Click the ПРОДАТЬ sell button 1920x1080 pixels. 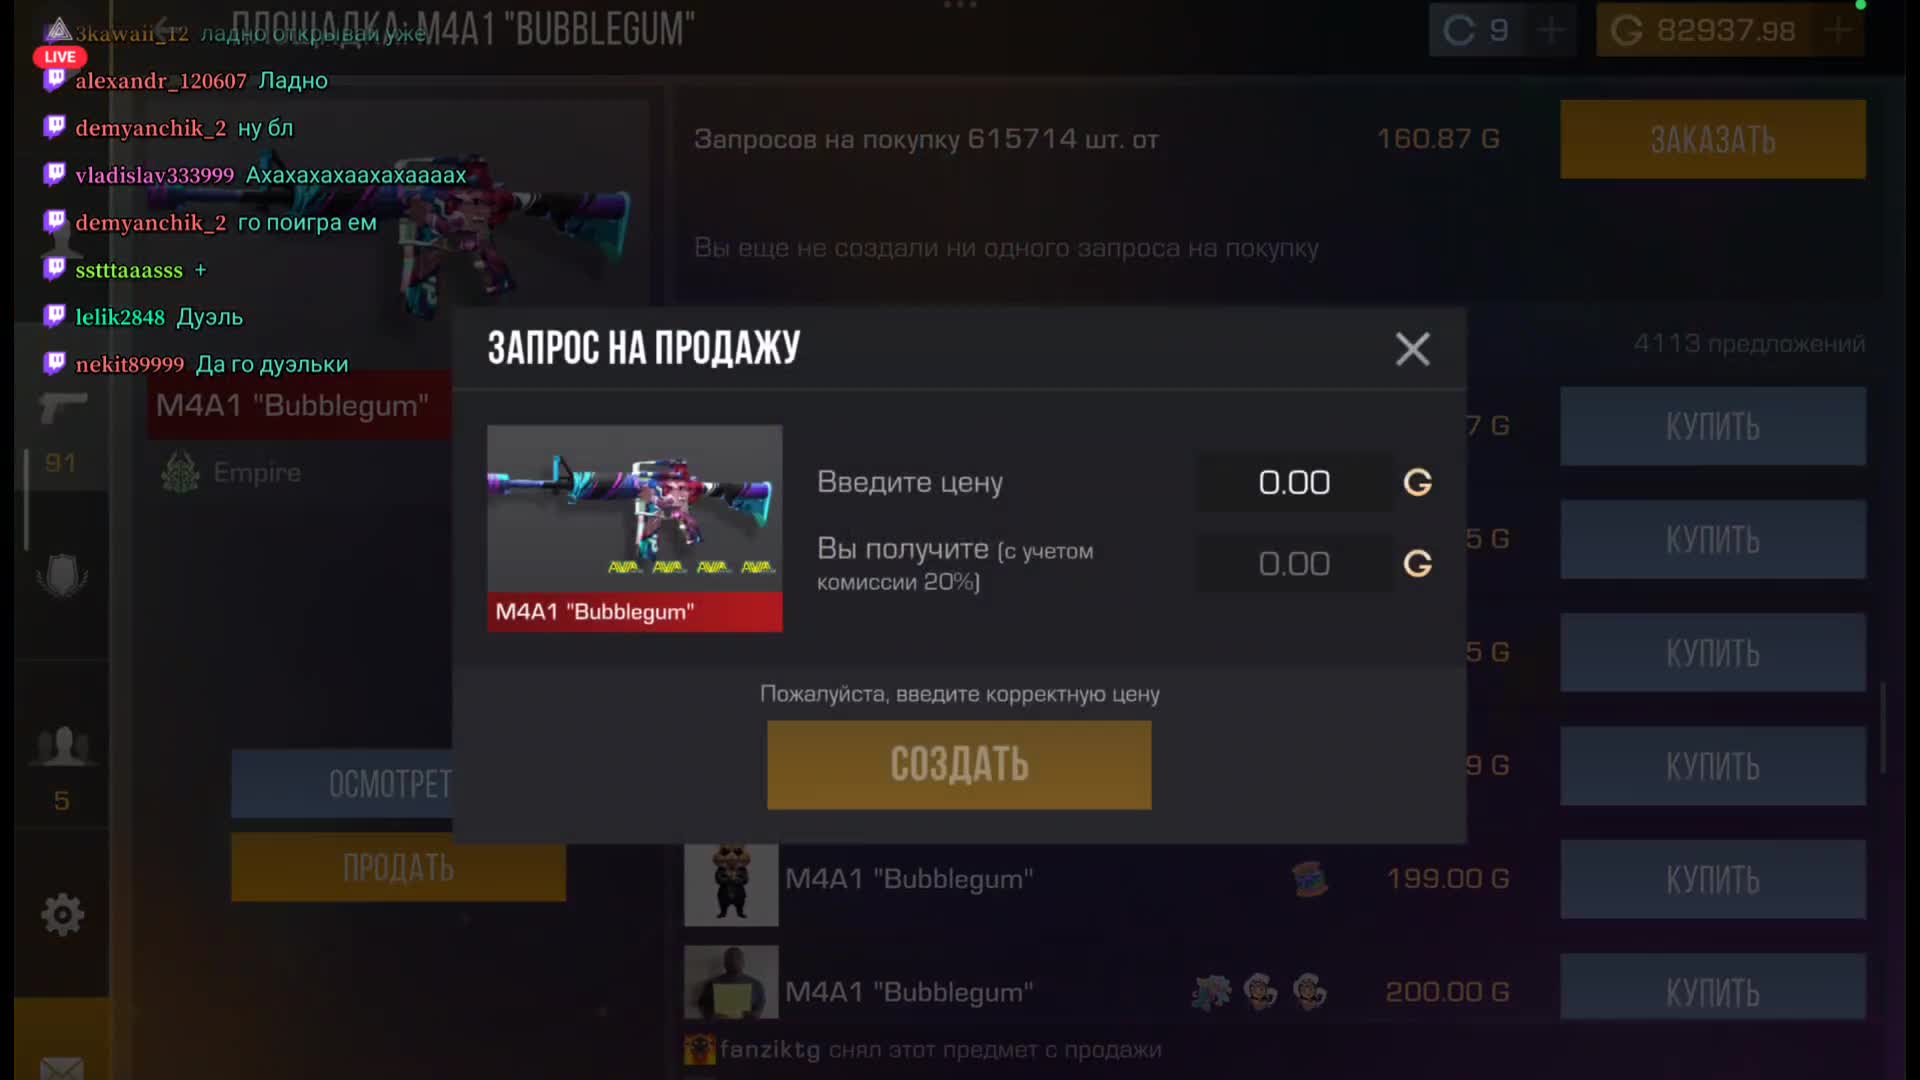[x=398, y=868]
